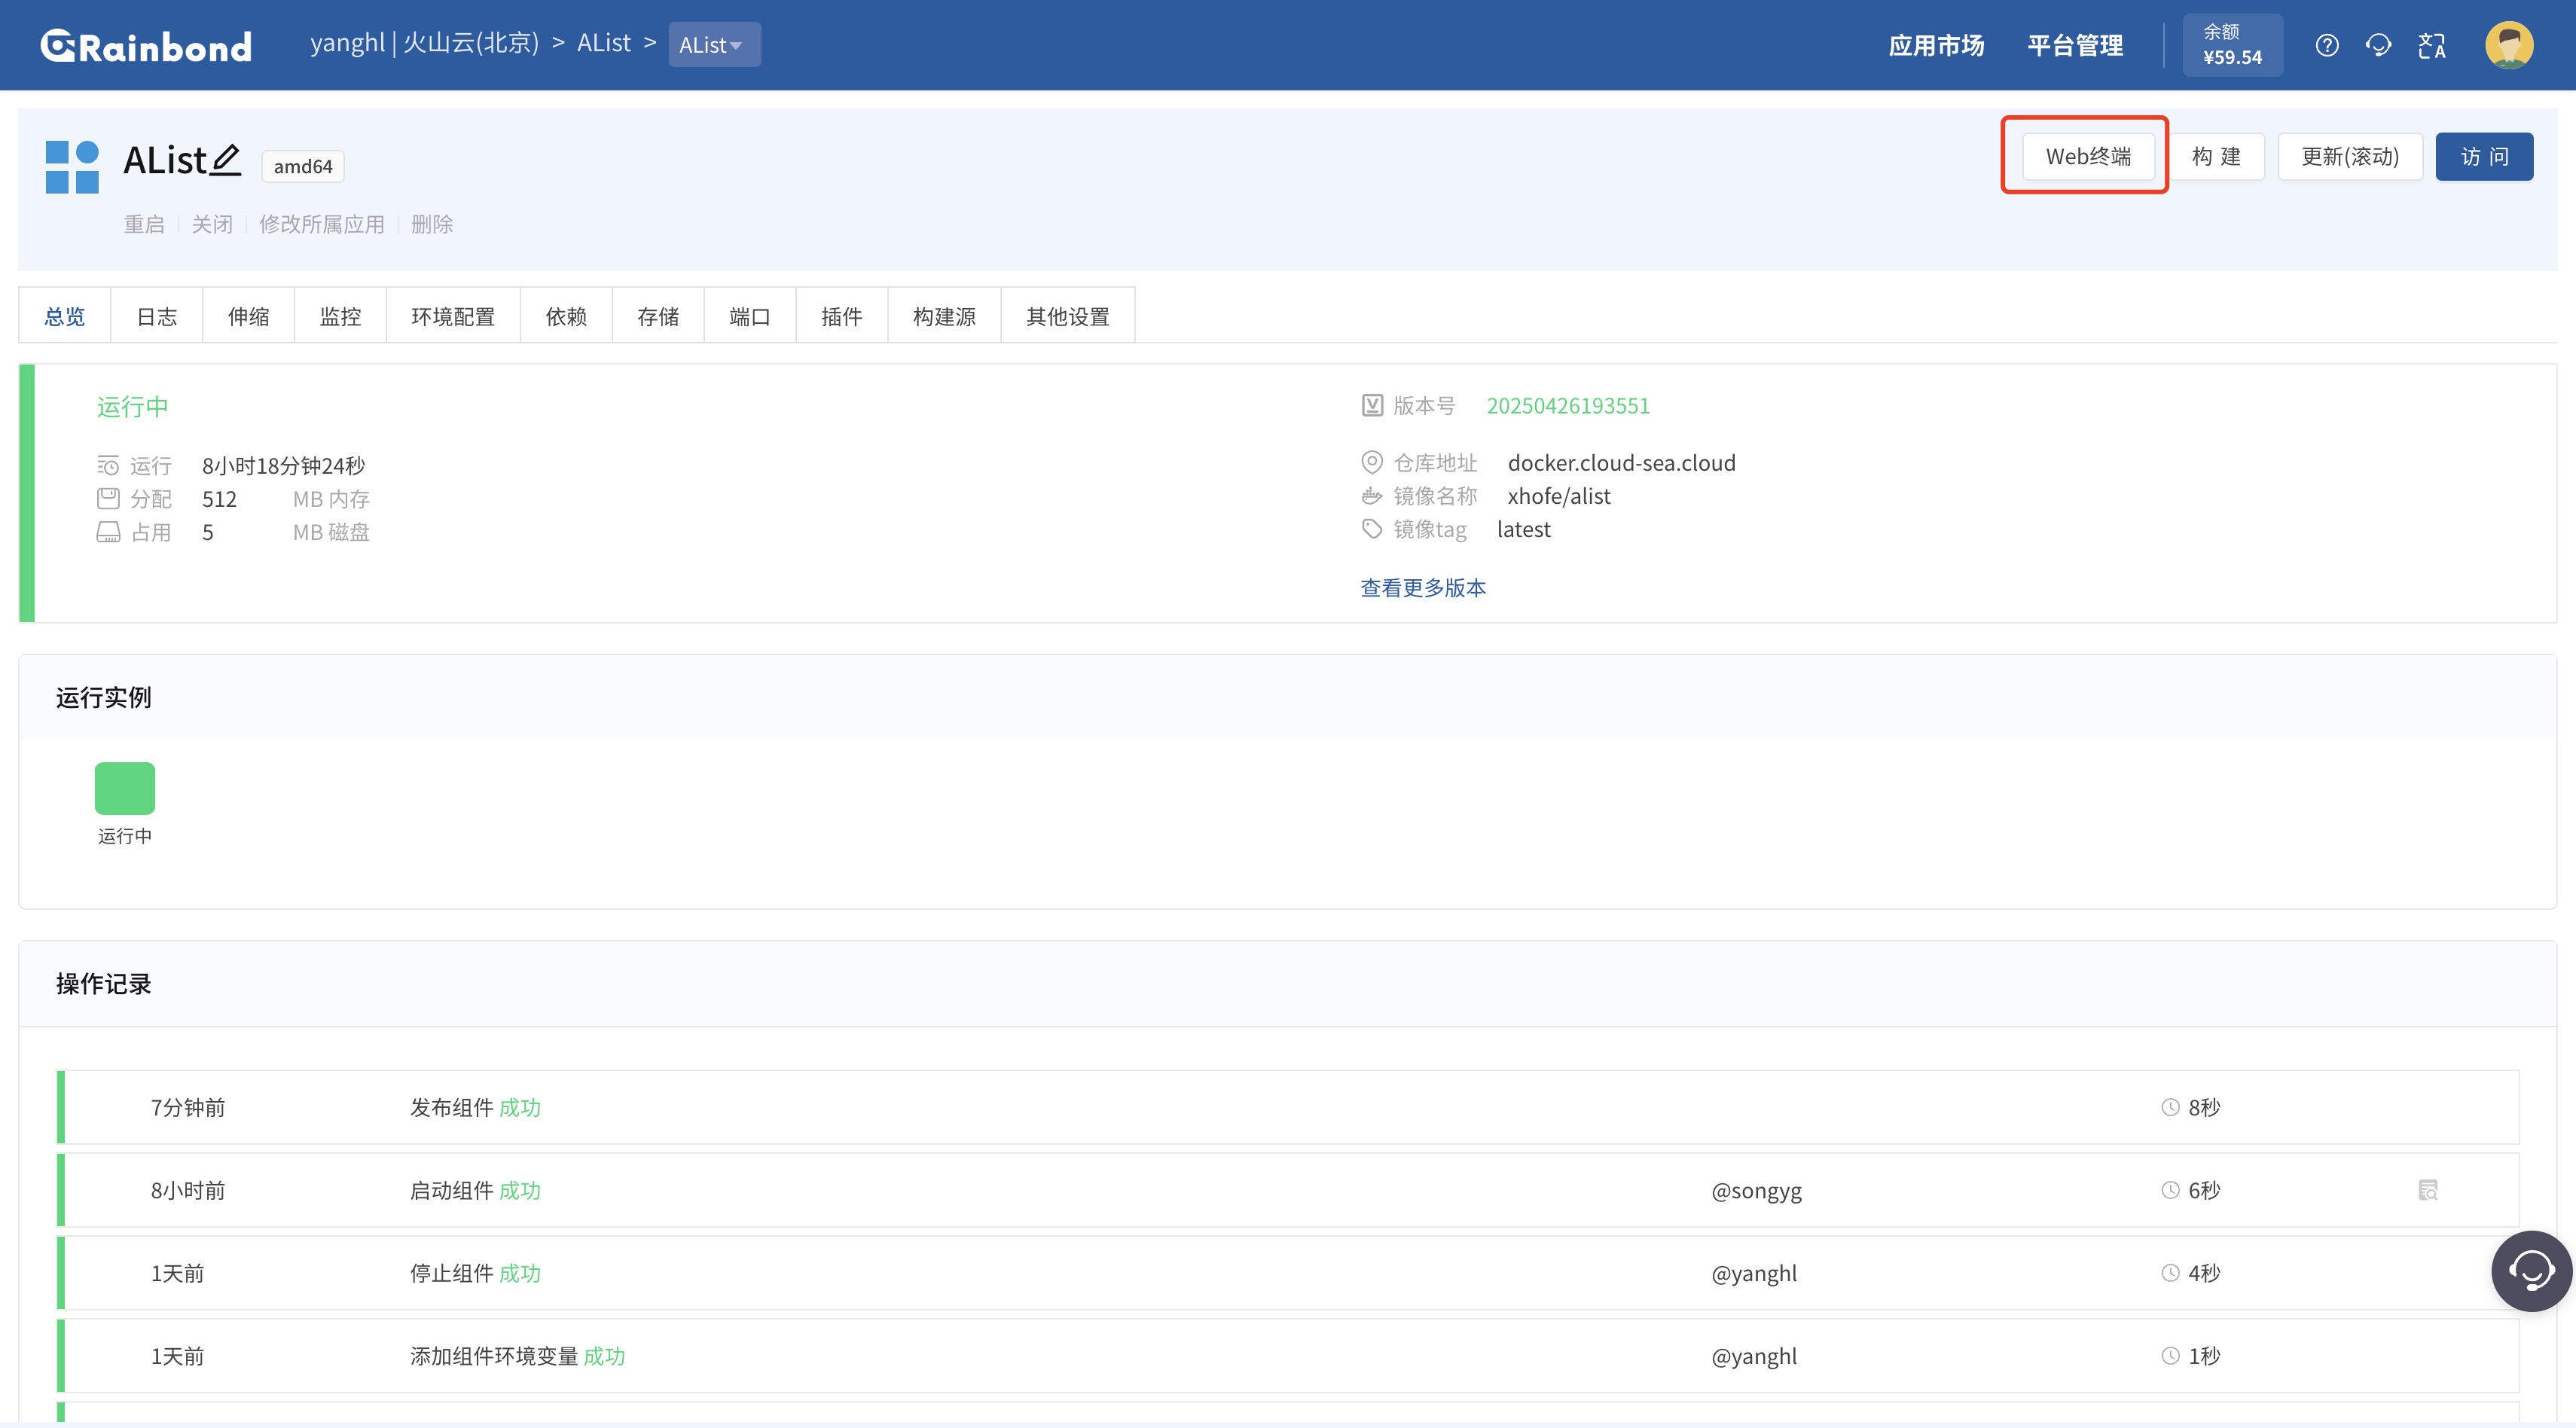The height and width of the screenshot is (1428, 2576).
Task: Click the customer service headset icon in header
Action: pyautogui.click(x=2379, y=45)
